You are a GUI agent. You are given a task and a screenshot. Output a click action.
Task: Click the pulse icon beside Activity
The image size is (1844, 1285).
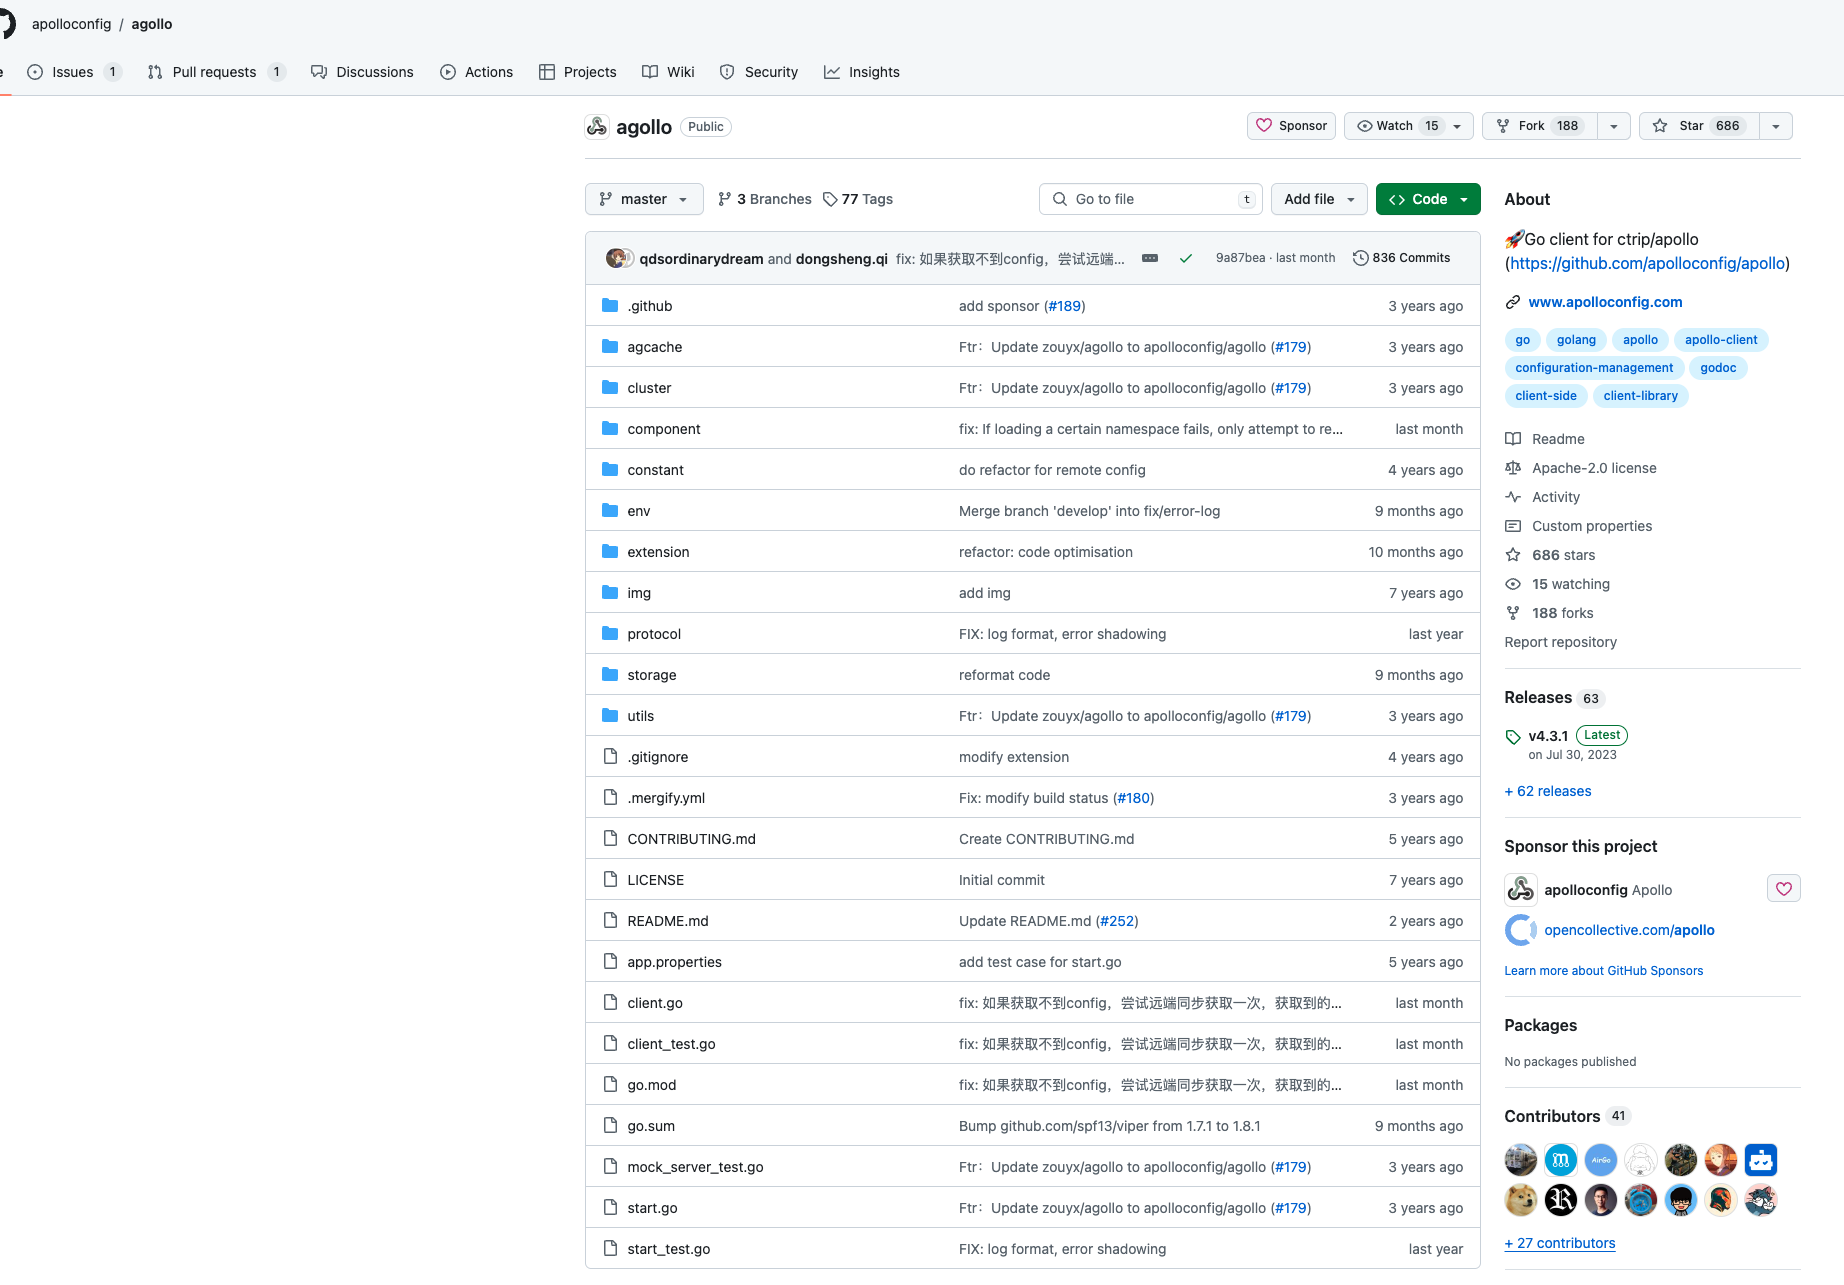[1513, 496]
